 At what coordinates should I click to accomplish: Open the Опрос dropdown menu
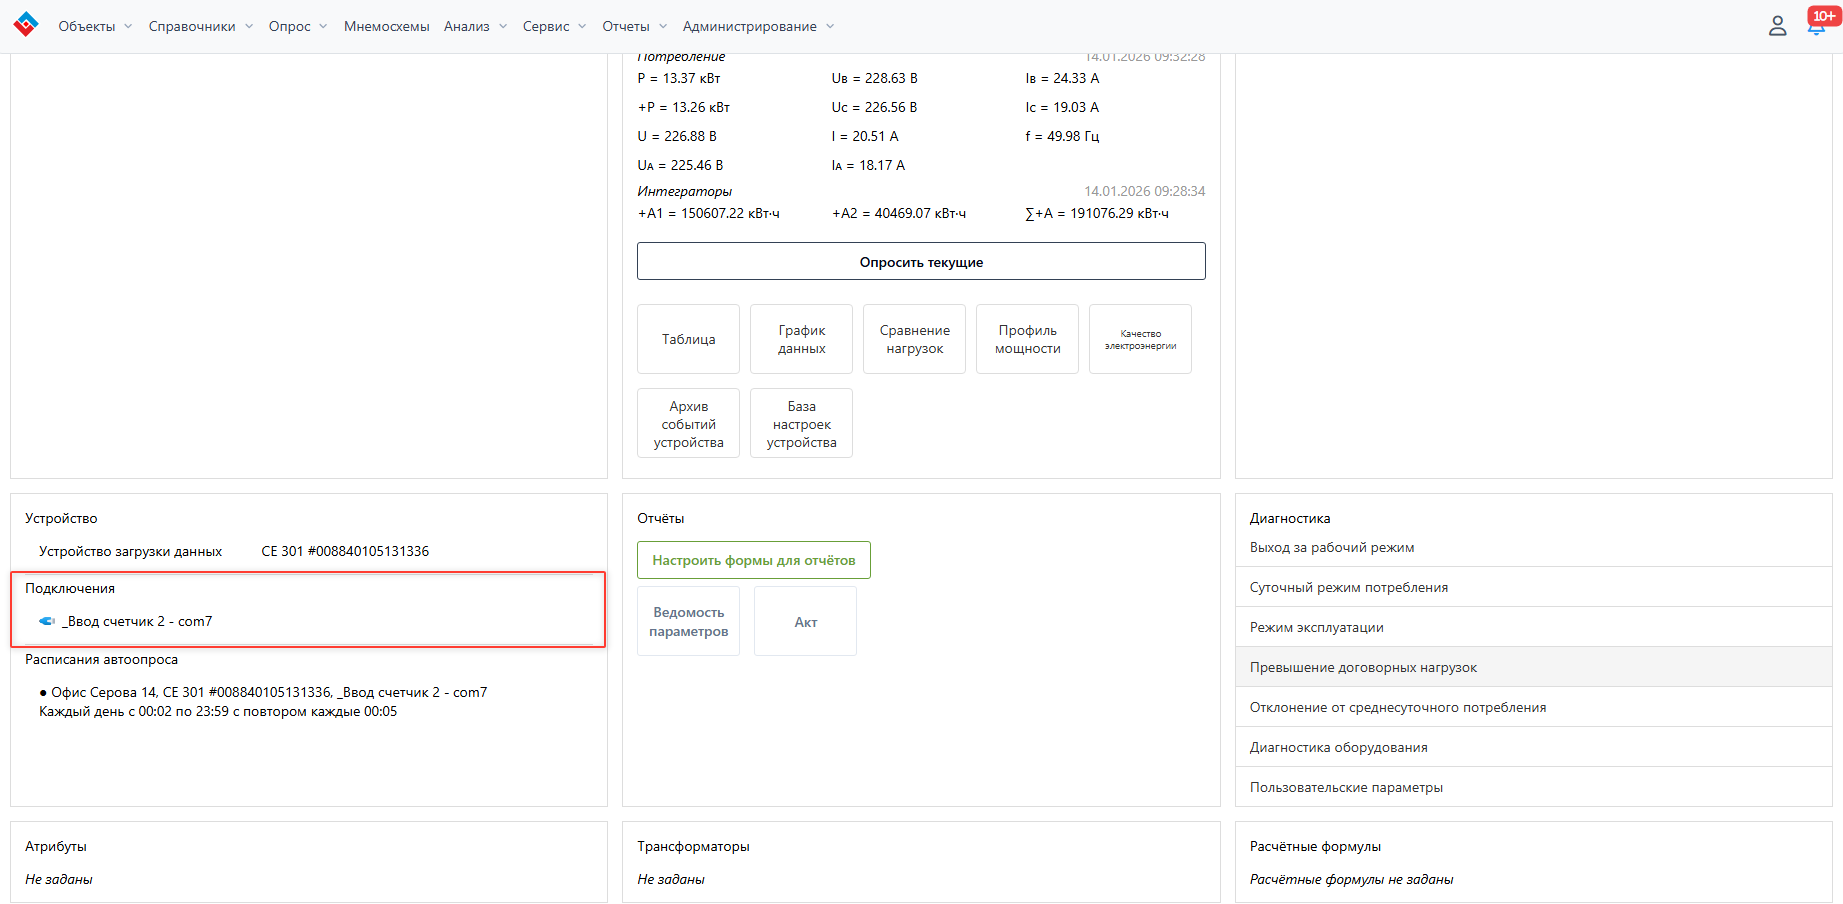tap(297, 26)
